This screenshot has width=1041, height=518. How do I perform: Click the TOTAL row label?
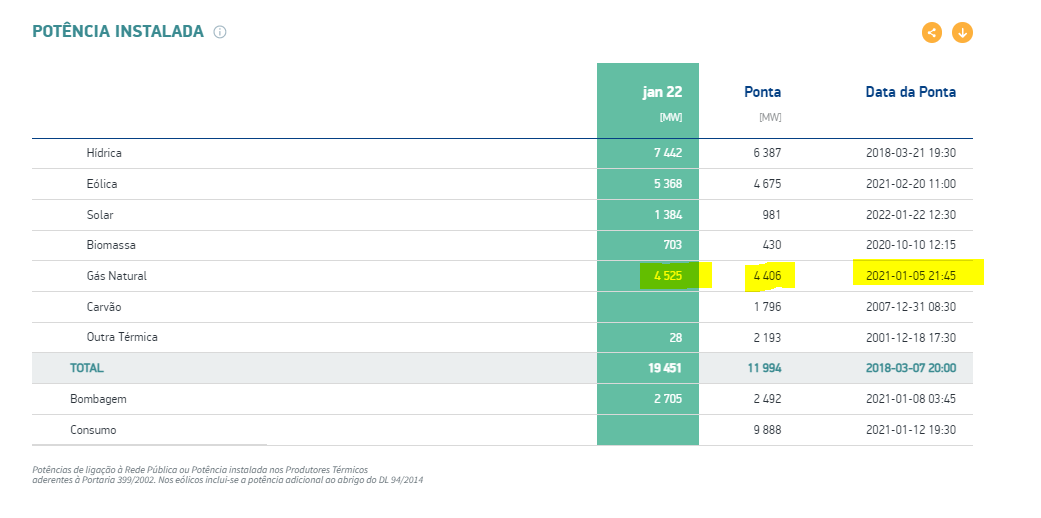tap(86, 368)
